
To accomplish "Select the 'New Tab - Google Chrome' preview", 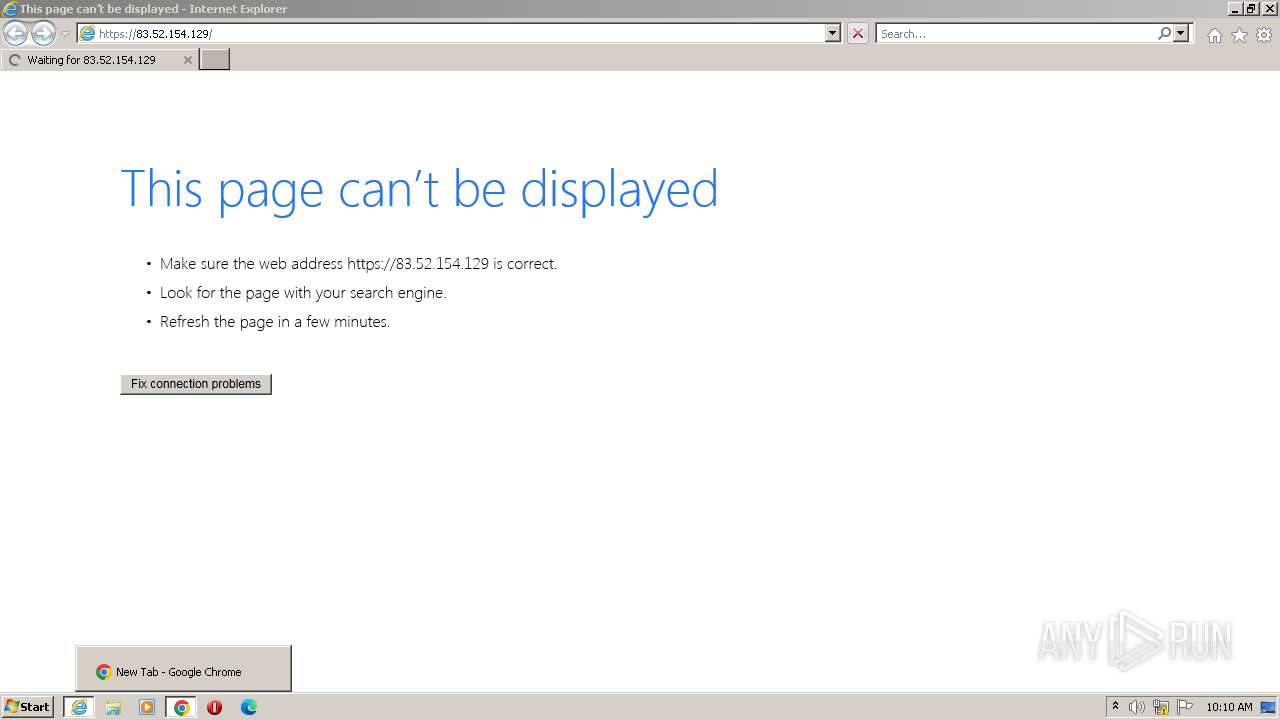I will click(x=183, y=669).
